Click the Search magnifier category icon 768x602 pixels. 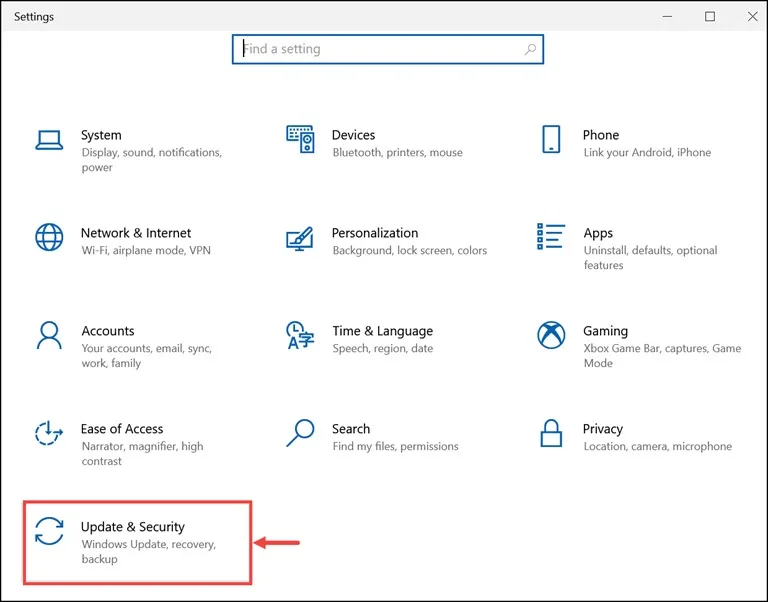point(300,433)
